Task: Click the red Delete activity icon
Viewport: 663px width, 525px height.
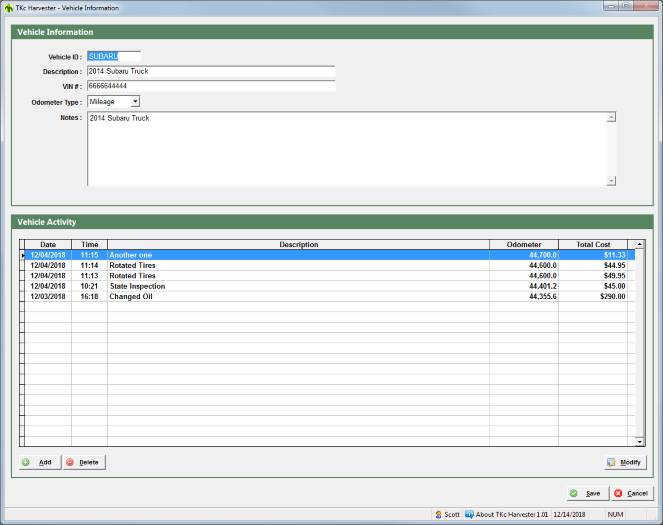Action: pos(70,462)
